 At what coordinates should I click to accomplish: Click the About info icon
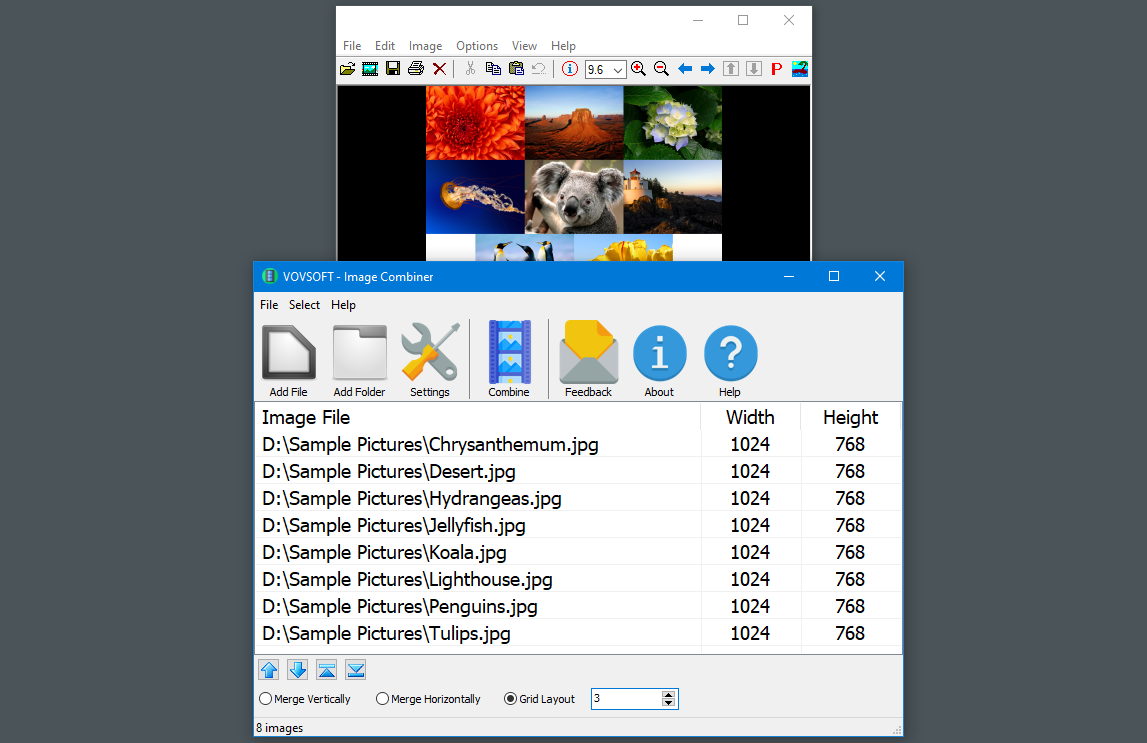659,354
